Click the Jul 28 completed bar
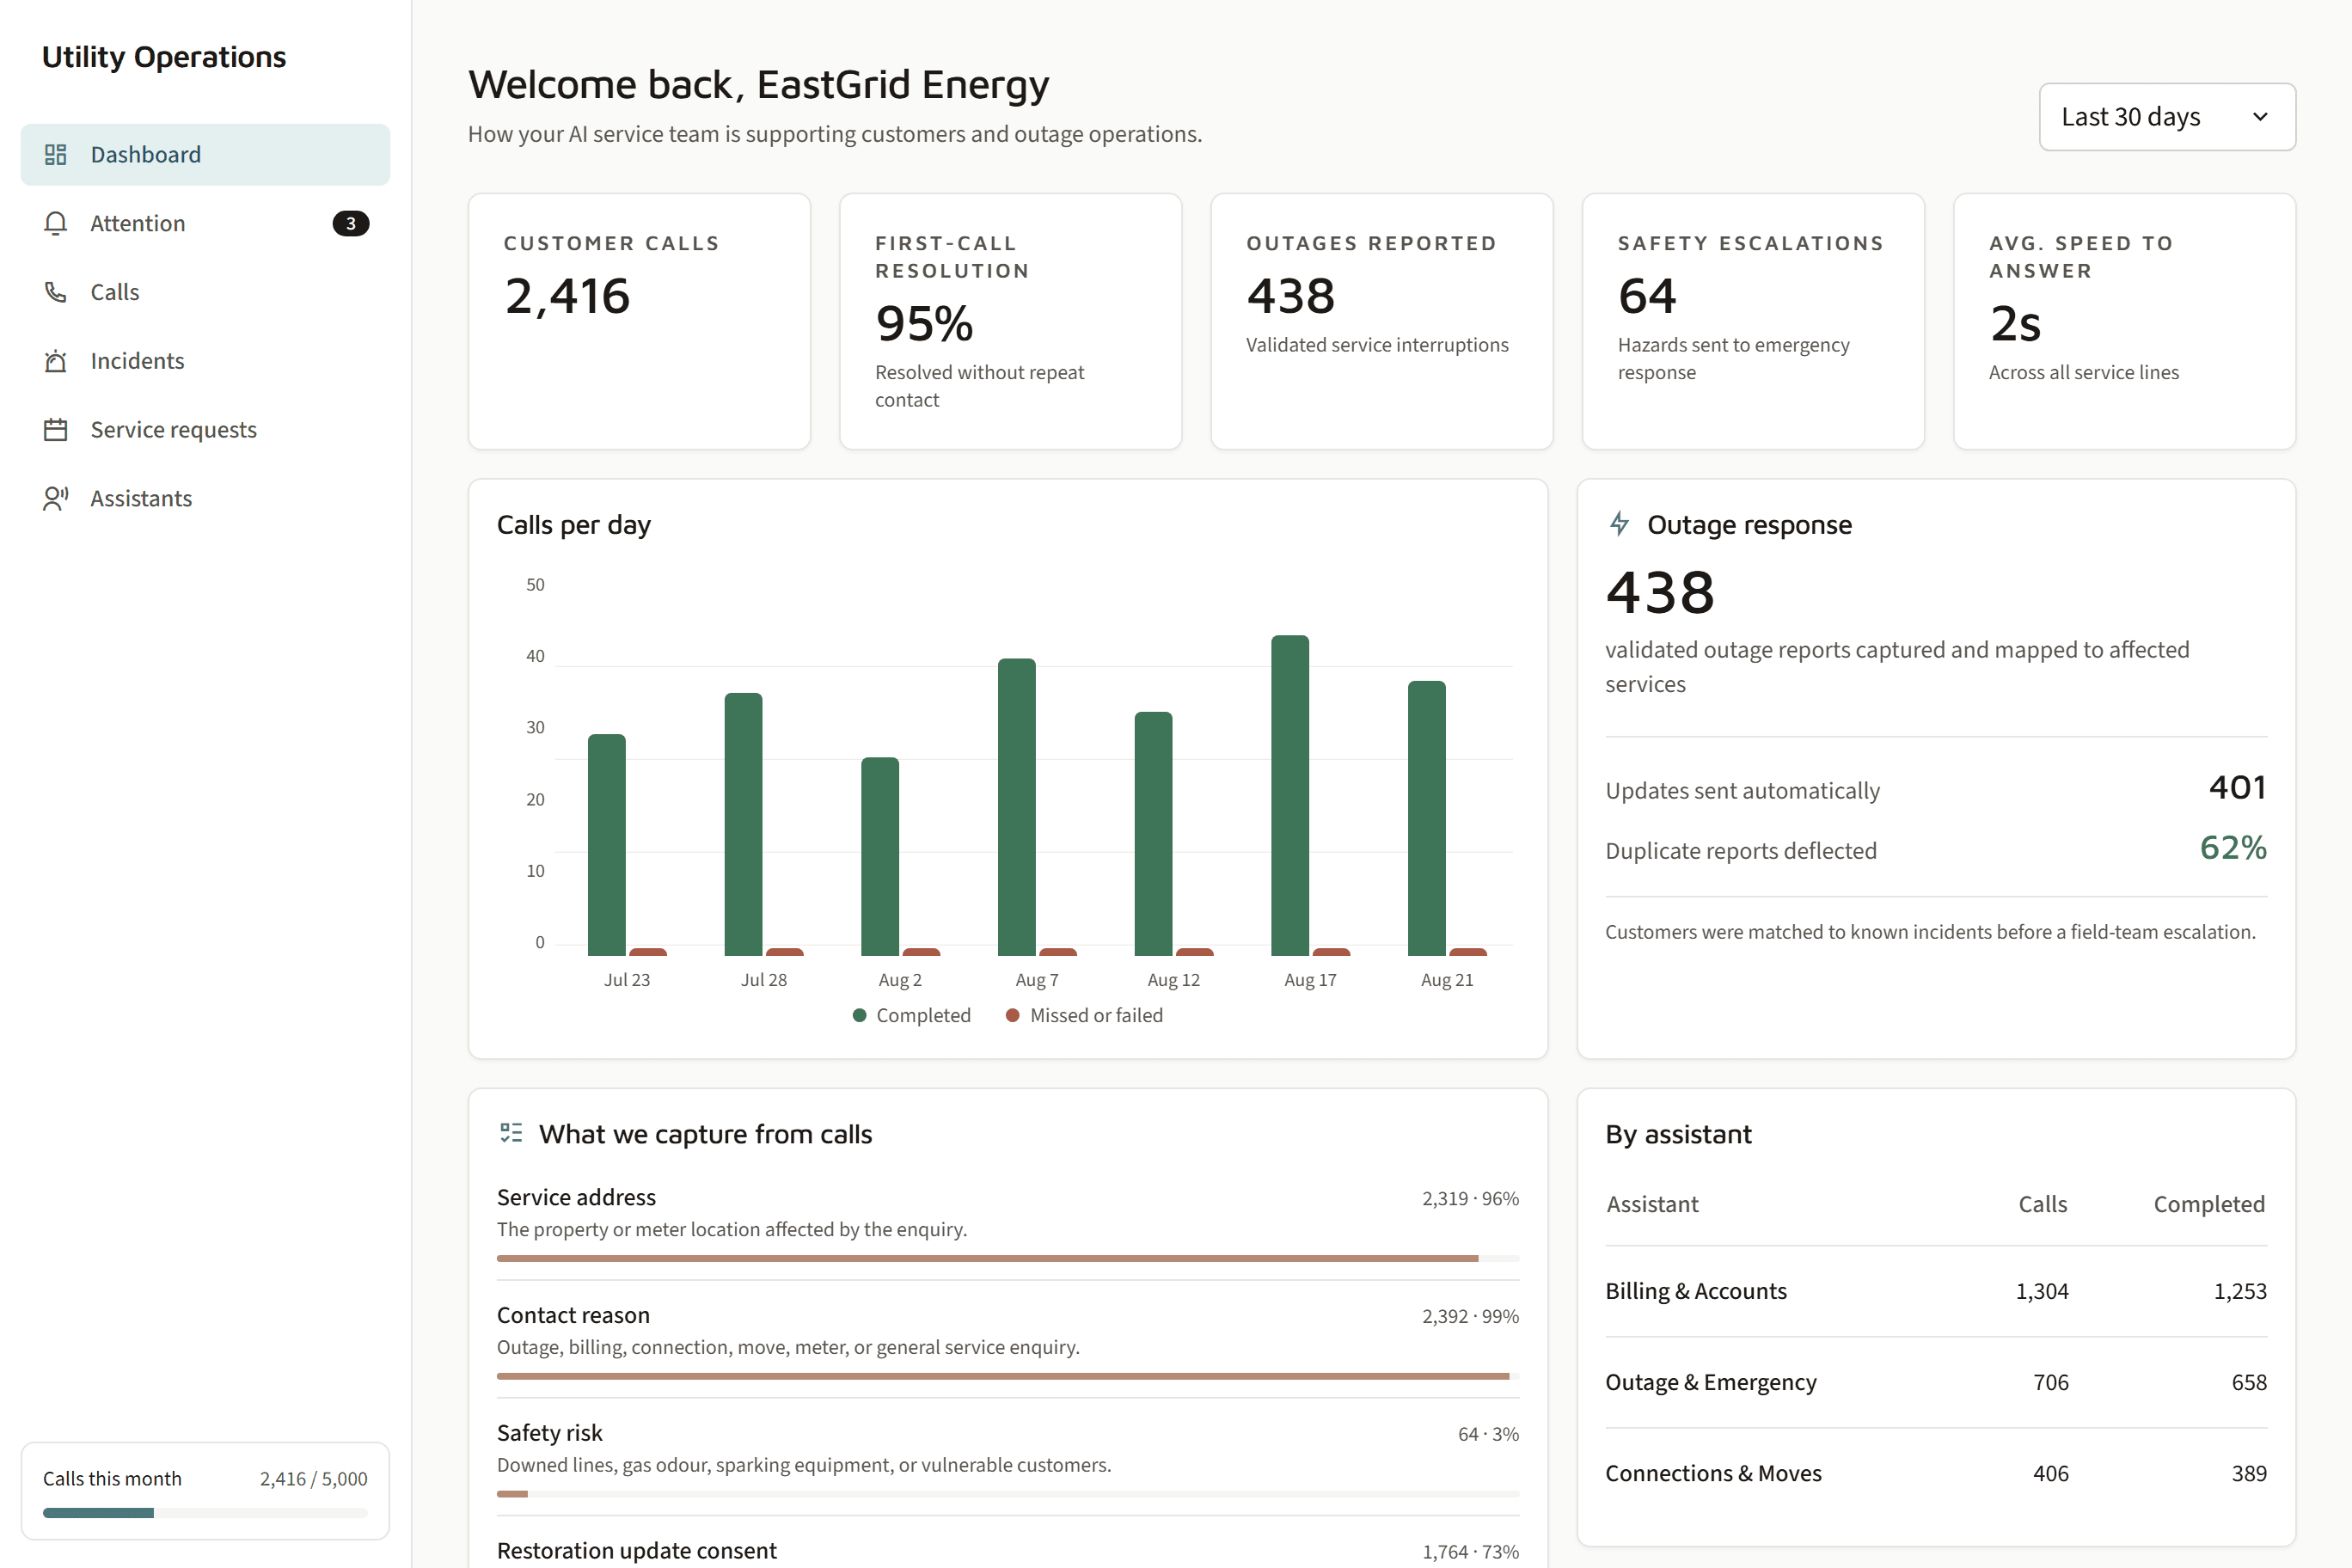This screenshot has width=2352, height=1568. [x=743, y=824]
